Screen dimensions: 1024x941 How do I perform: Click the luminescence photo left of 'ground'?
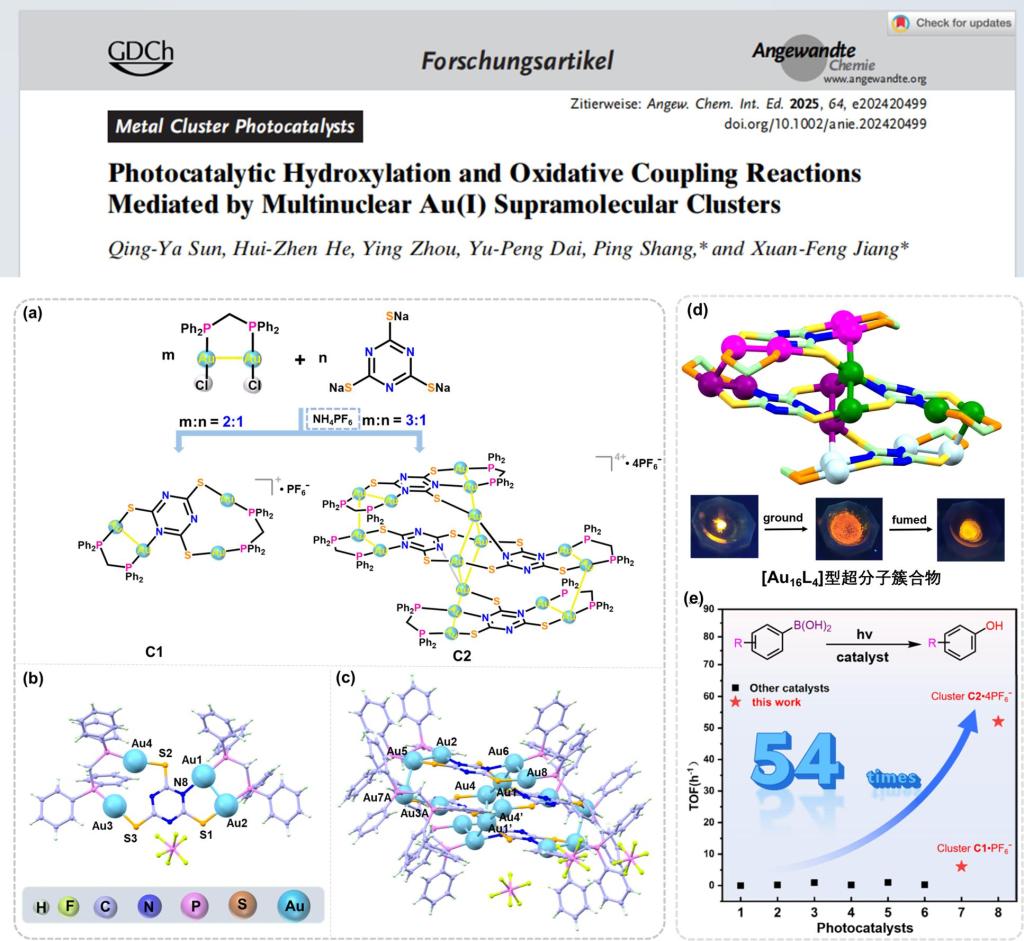click(x=724, y=526)
